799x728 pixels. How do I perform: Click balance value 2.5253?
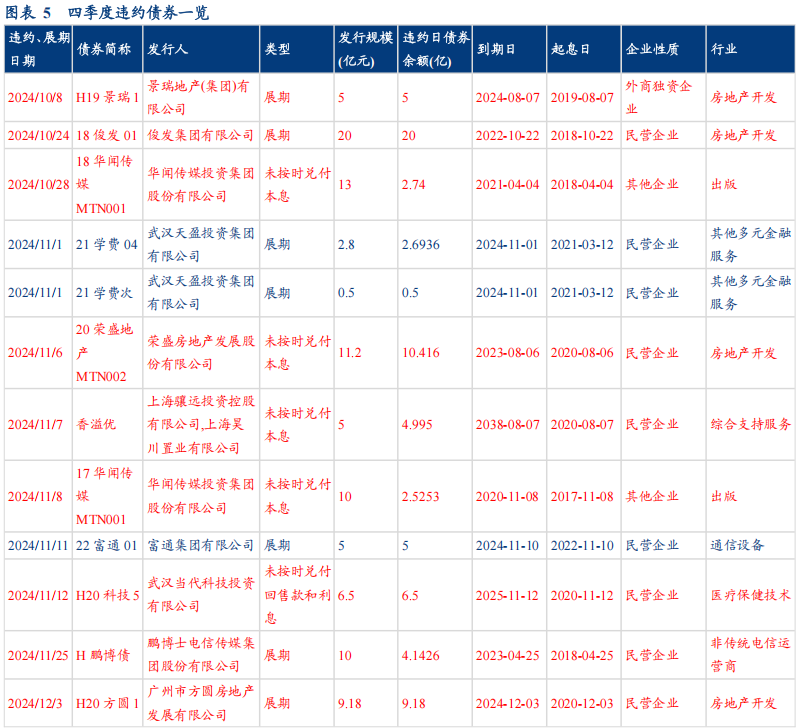(420, 496)
